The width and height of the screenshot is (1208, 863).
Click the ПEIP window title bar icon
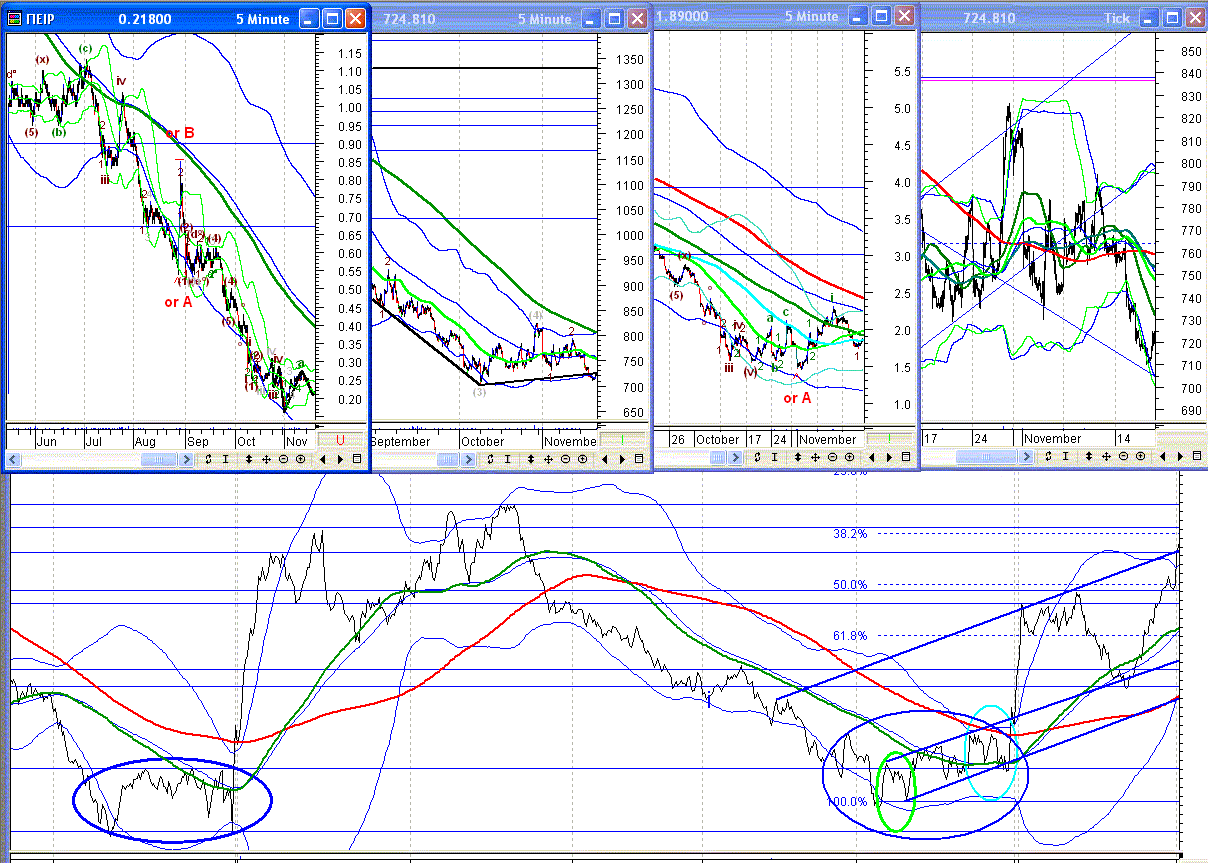pyautogui.click(x=17, y=20)
